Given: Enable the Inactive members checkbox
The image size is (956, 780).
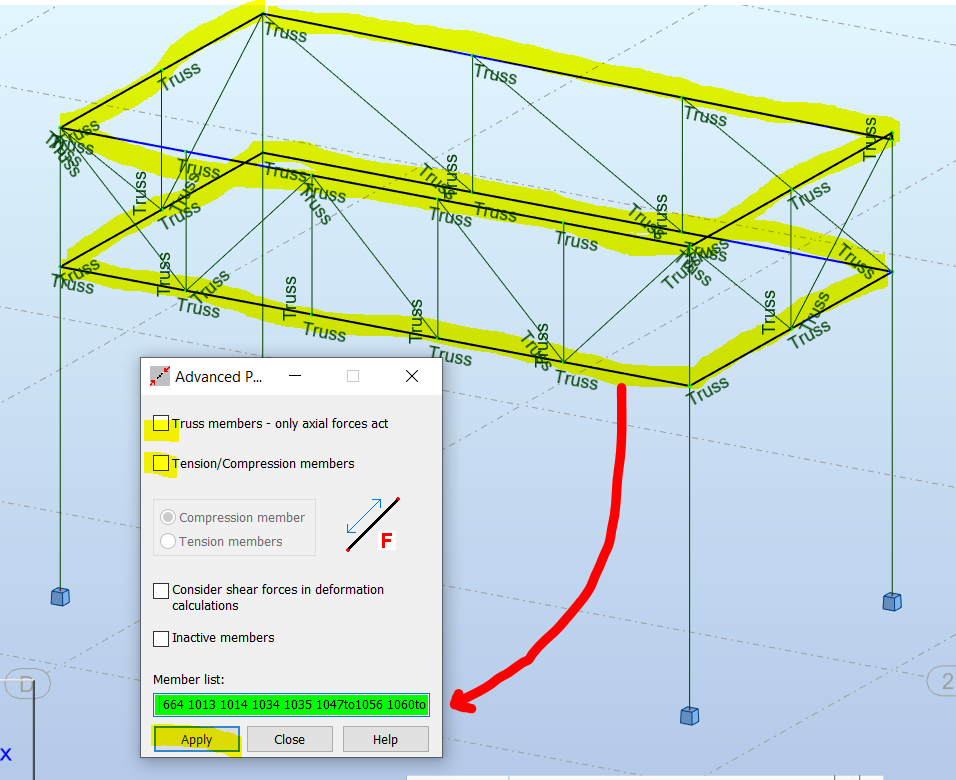Looking at the screenshot, I should tap(161, 638).
